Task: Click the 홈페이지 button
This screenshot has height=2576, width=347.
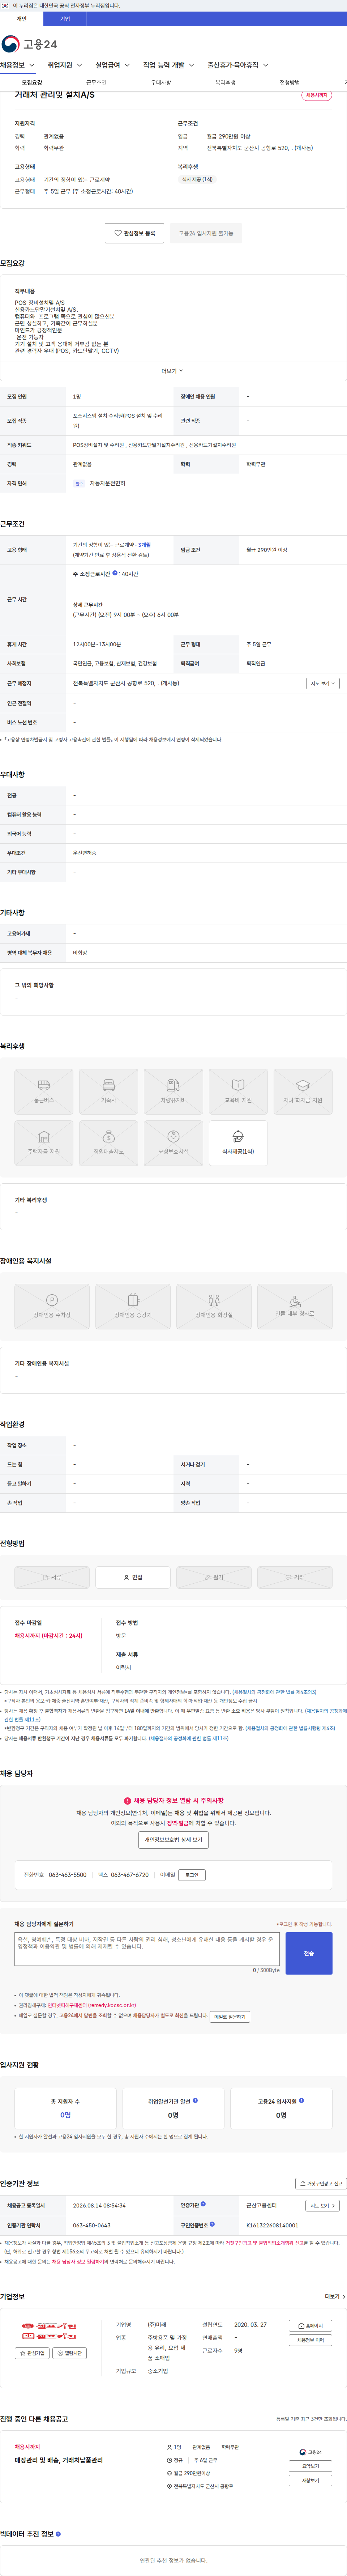Action: (x=310, y=2326)
